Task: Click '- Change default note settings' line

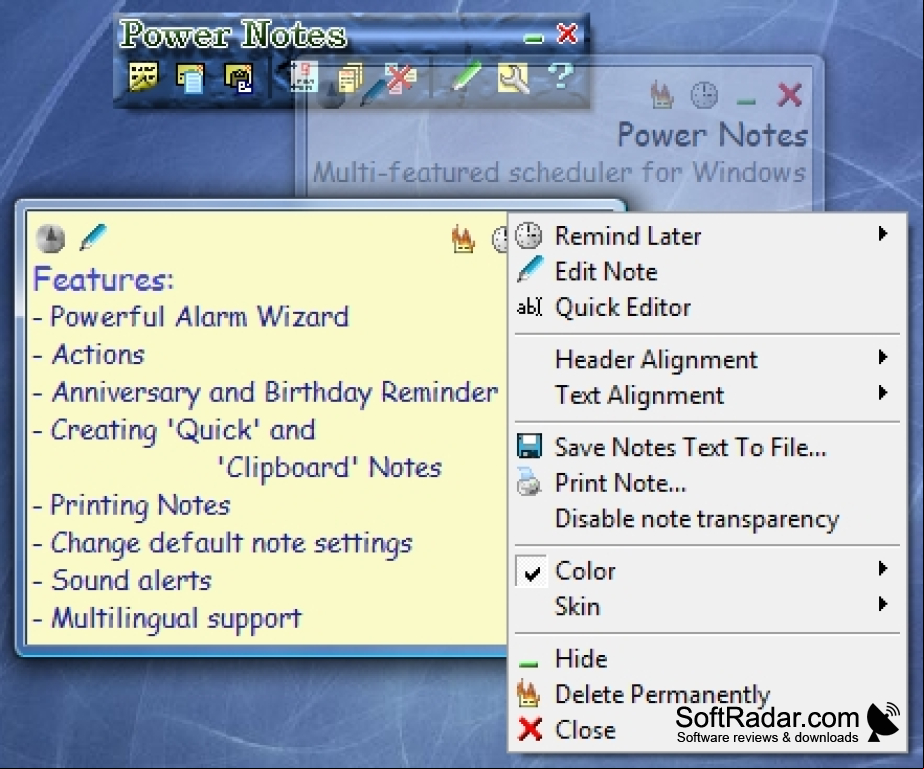Action: [223, 543]
